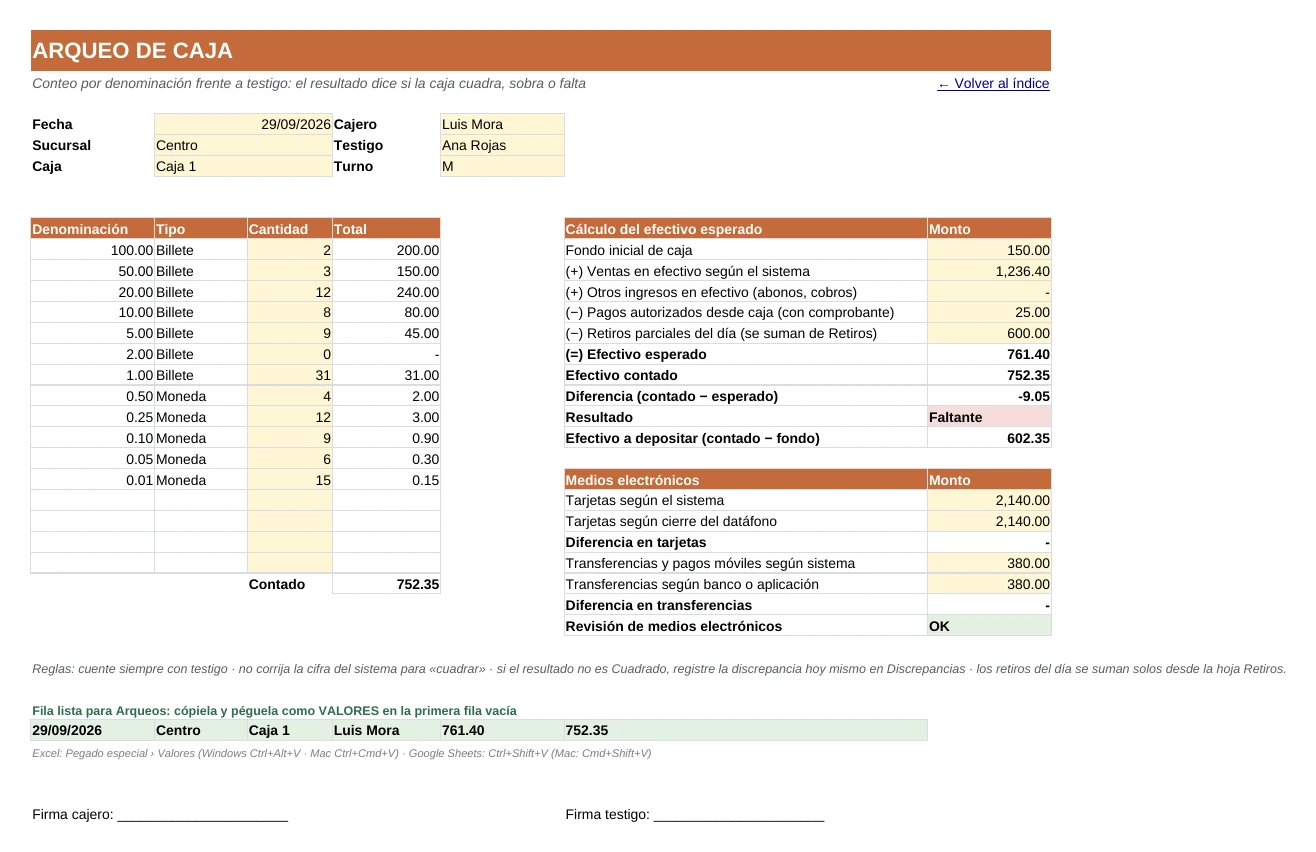Viewport: 1316px width, 852px height.
Task: Select the Caja input cell 'Caja 1'
Action: tap(243, 166)
